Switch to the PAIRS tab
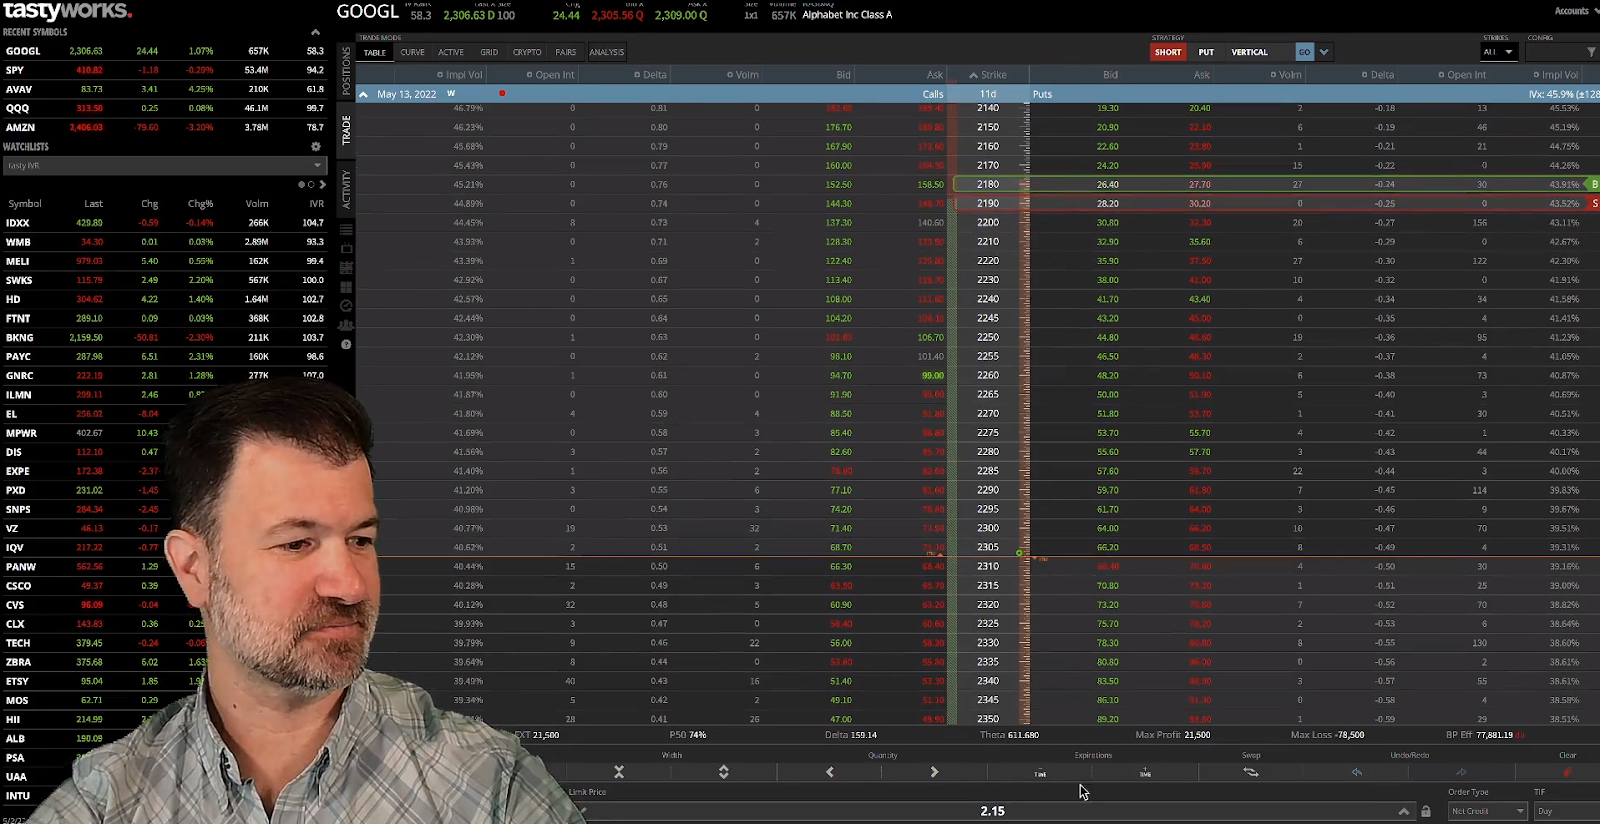The image size is (1600, 824). click(x=566, y=52)
